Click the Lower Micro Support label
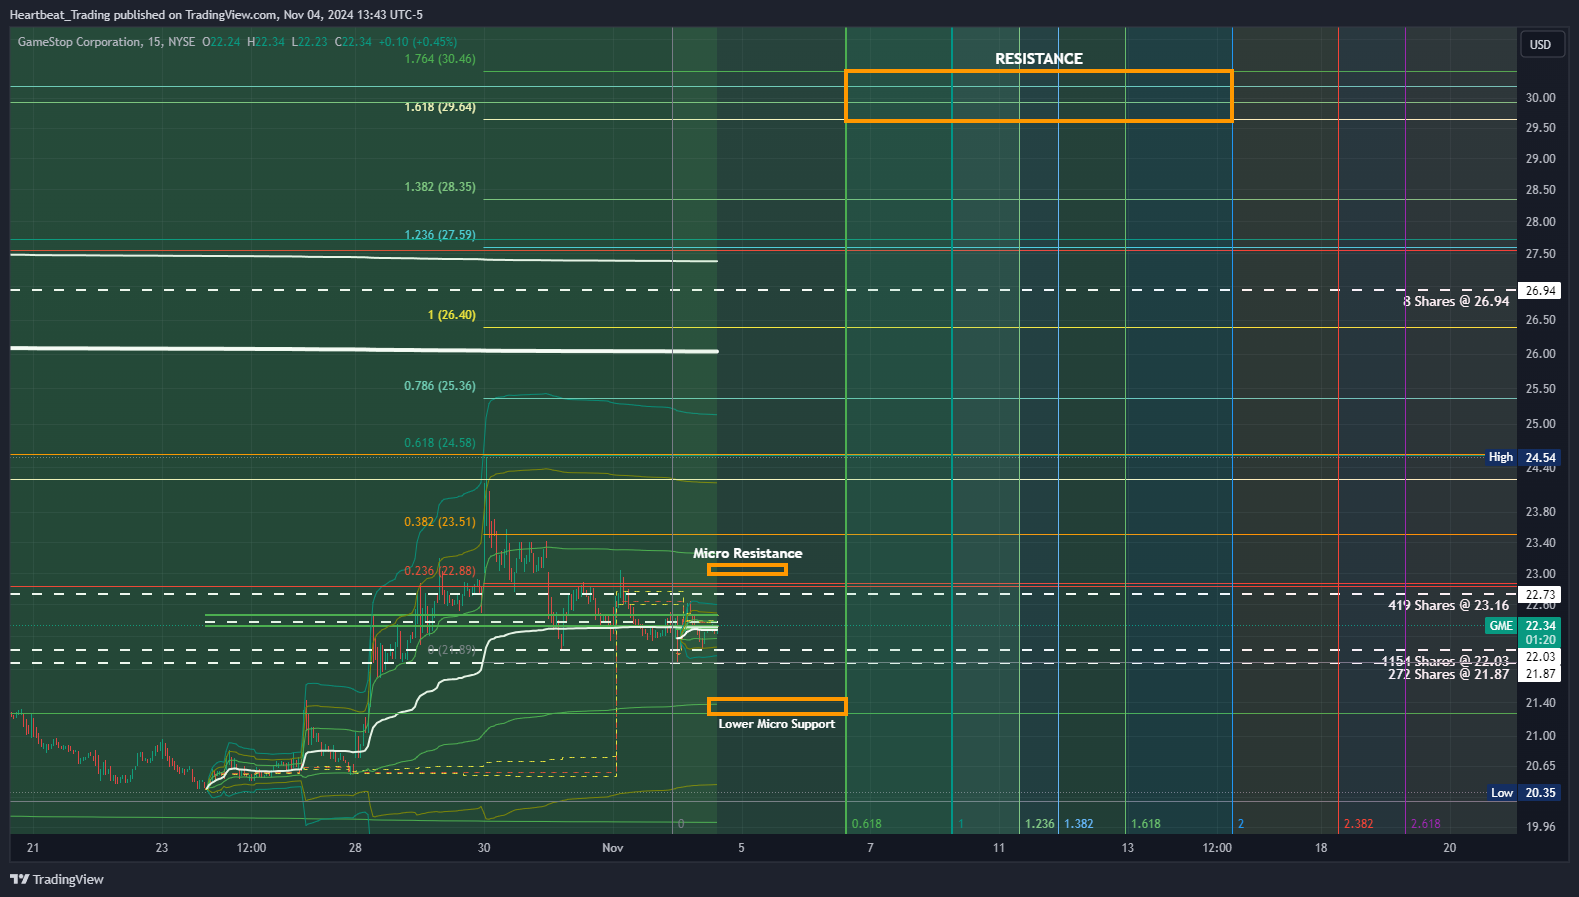 coord(777,724)
